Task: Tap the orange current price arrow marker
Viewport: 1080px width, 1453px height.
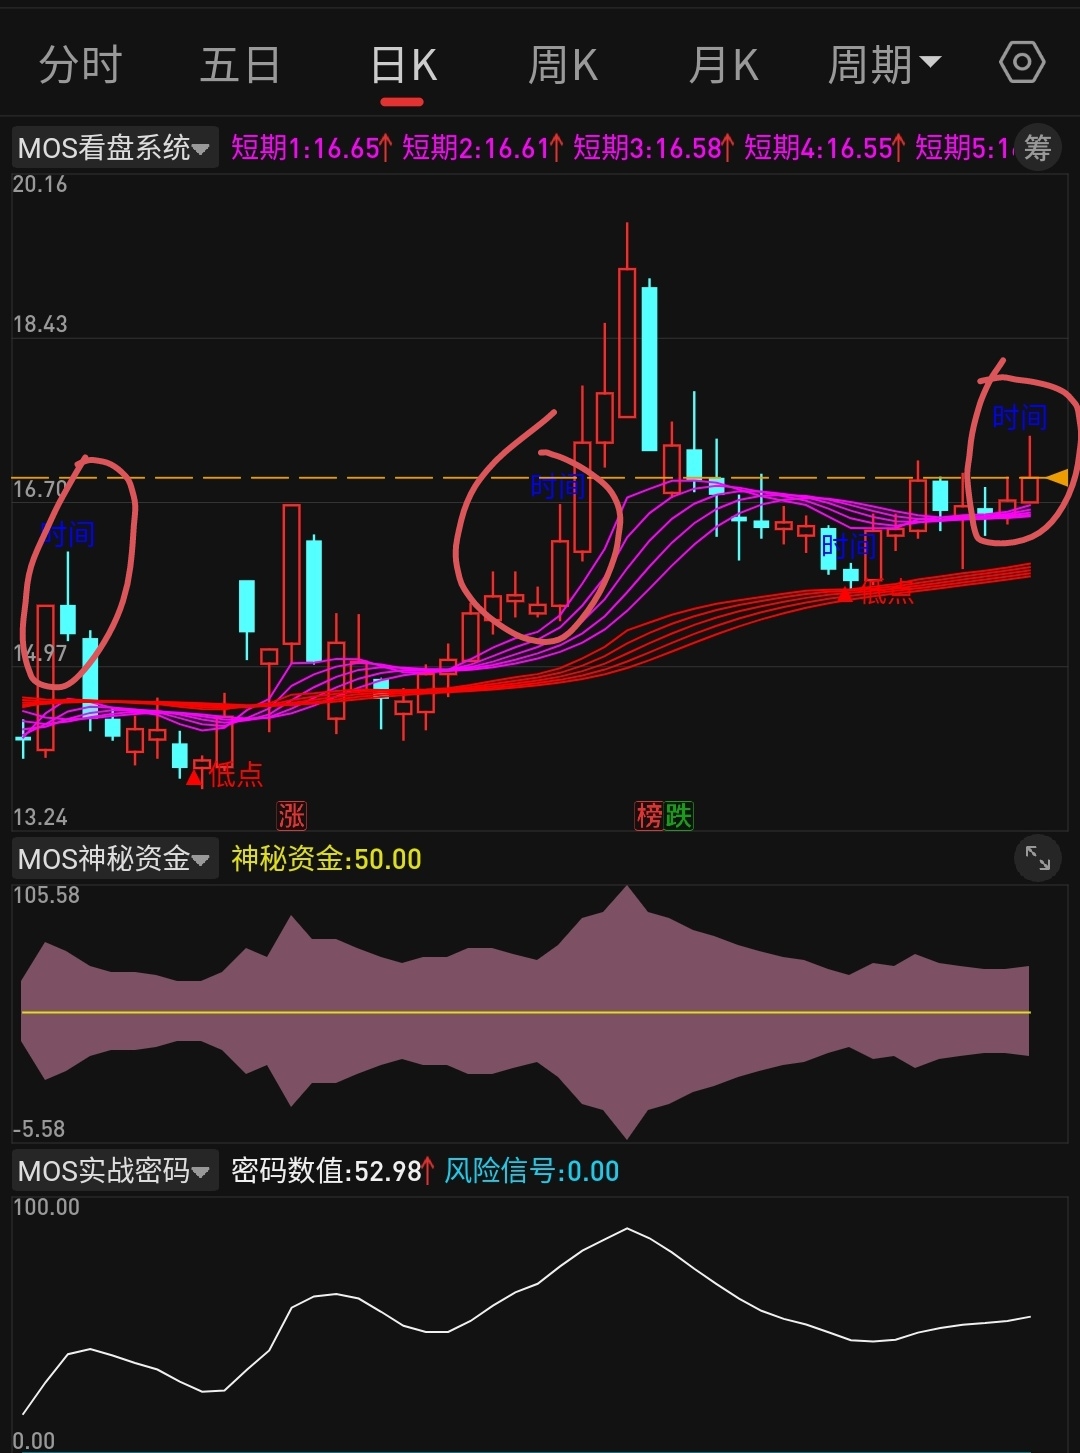Action: click(1057, 478)
